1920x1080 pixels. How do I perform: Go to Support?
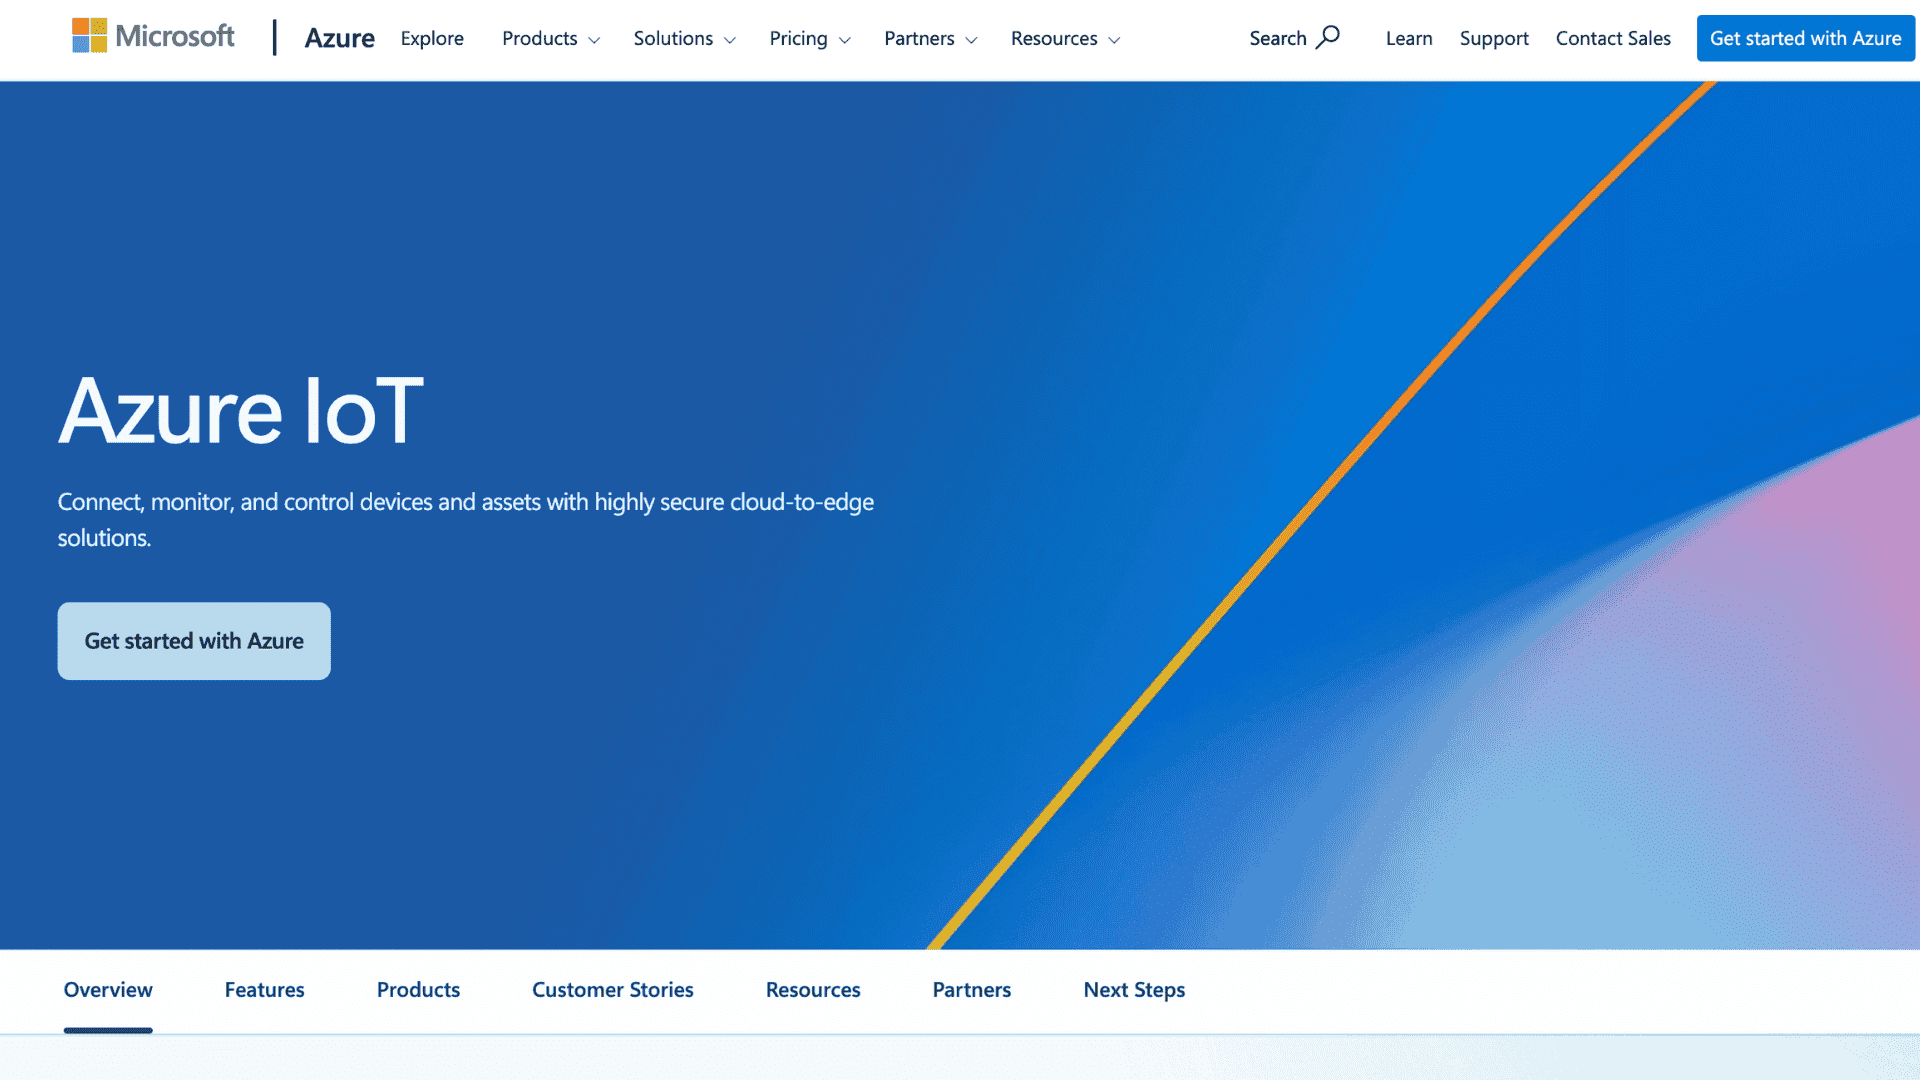pyautogui.click(x=1494, y=38)
